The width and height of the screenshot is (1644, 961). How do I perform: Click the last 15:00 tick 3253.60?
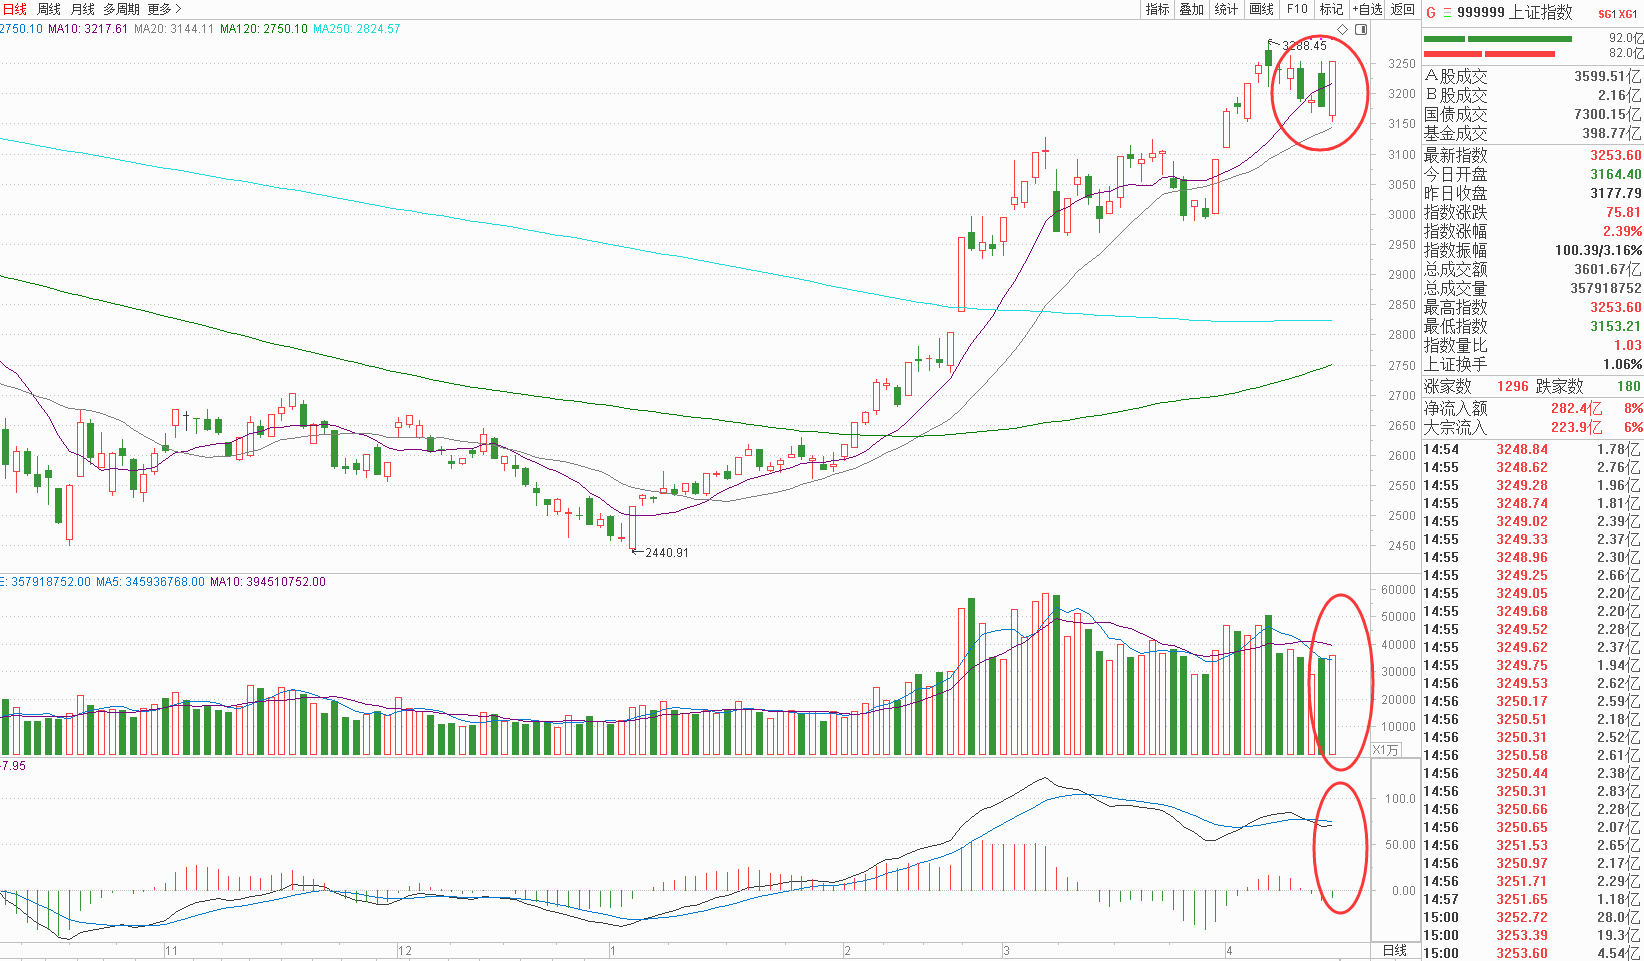1532,953
